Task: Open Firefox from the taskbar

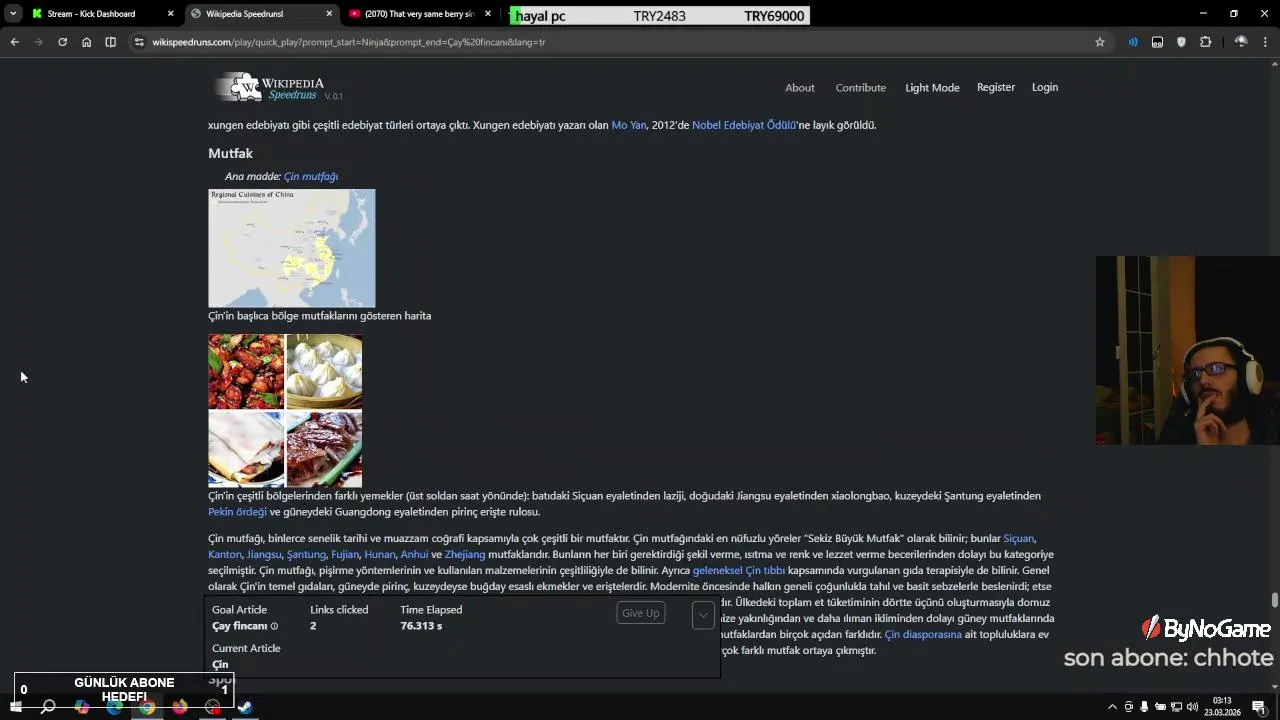Action: coord(180,707)
